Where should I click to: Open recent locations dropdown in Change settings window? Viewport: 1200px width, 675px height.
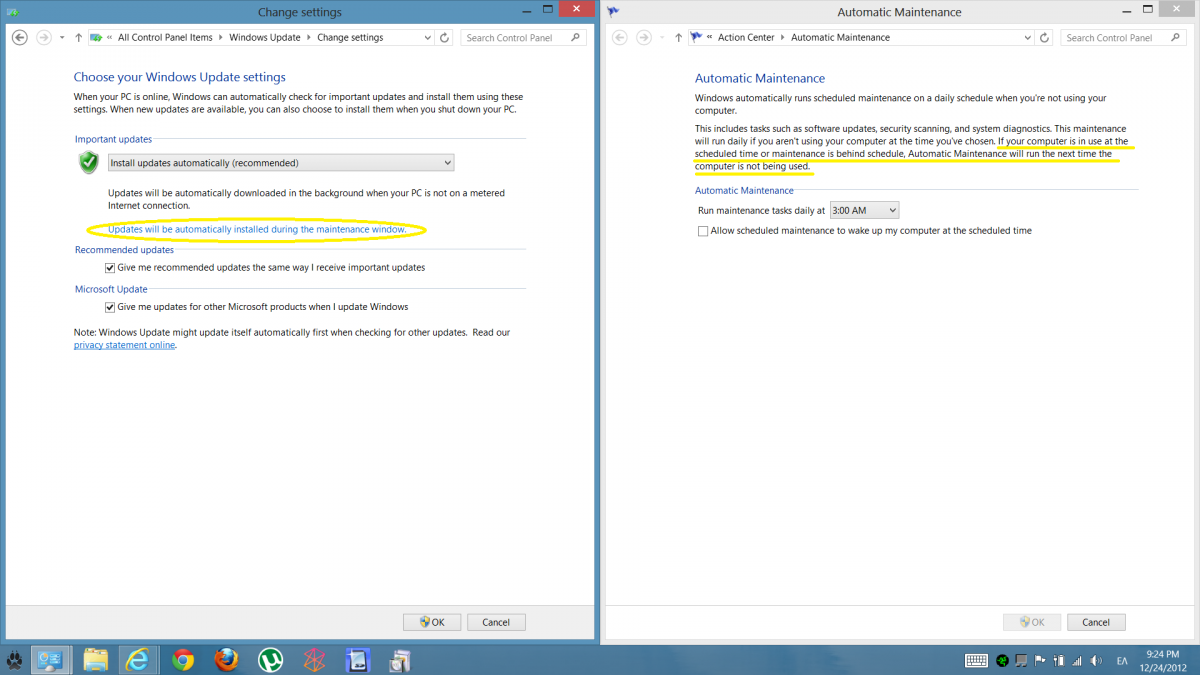(x=62, y=38)
